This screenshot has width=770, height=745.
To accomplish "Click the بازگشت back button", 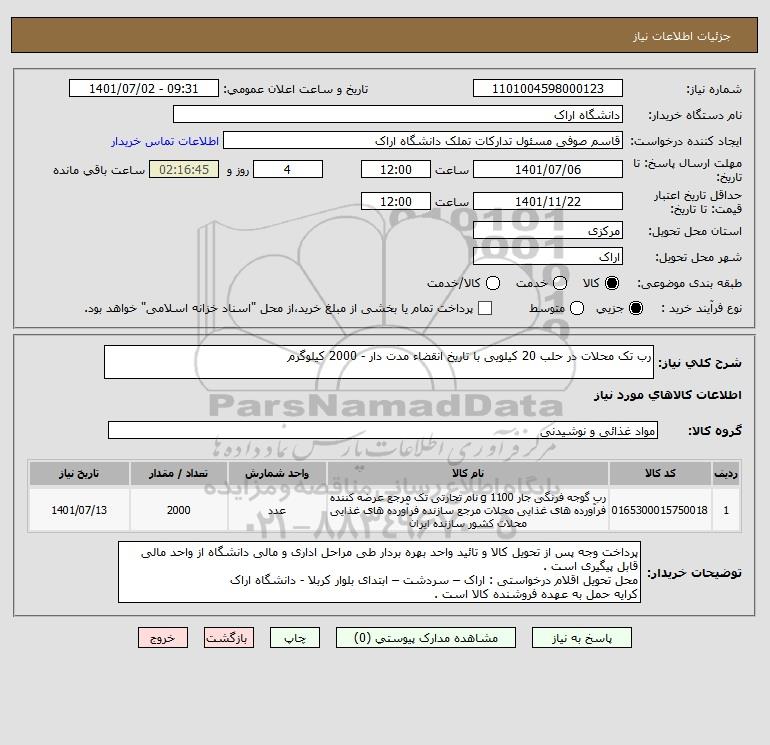I will (x=229, y=637).
